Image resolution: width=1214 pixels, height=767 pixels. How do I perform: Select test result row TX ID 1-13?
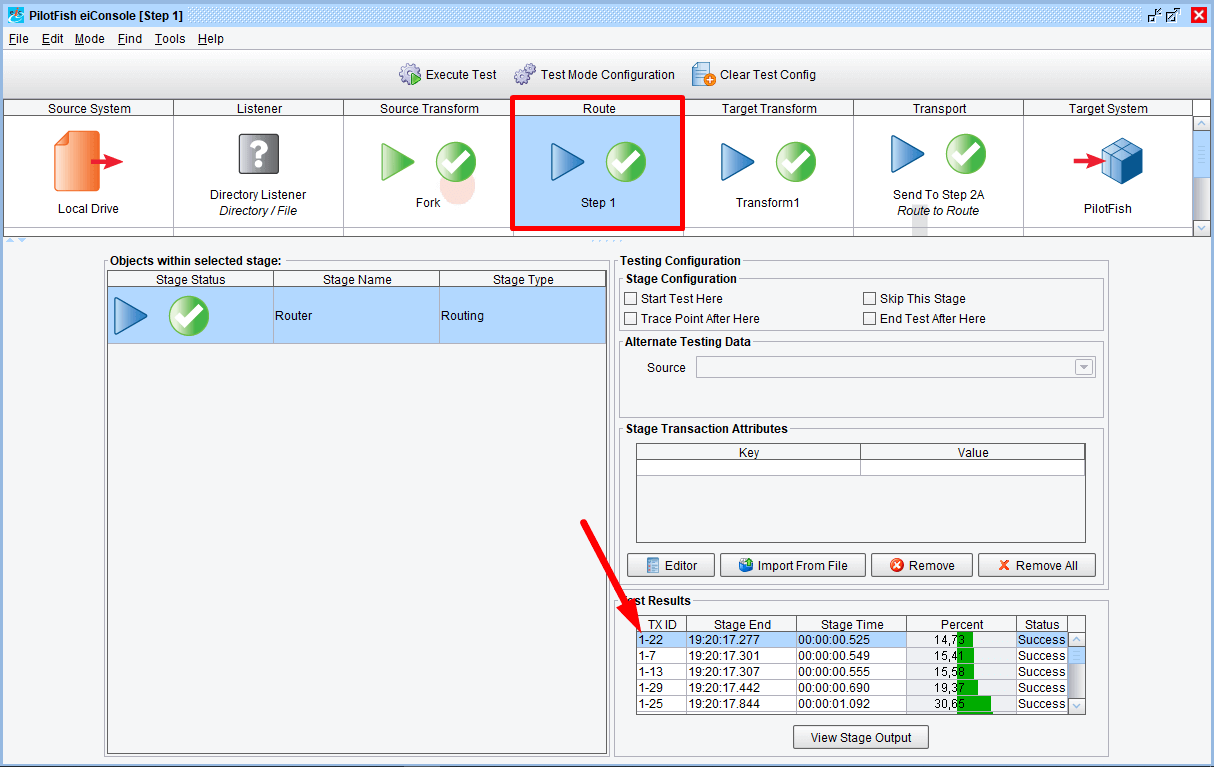[x=852, y=672]
